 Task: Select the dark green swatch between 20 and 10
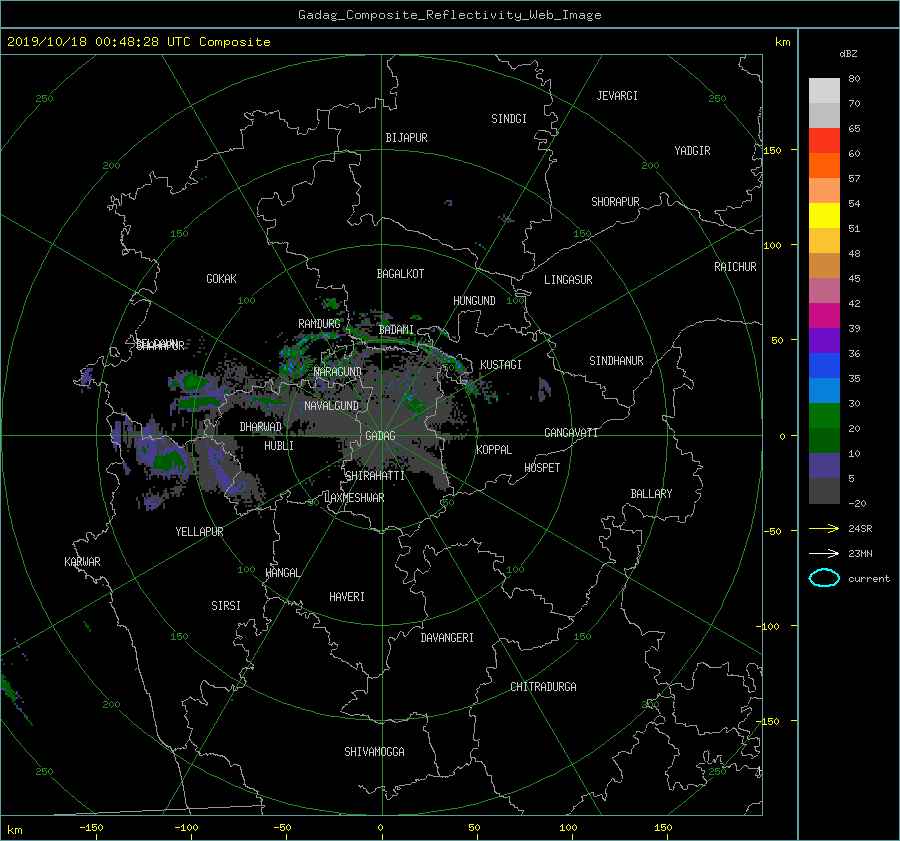point(824,440)
